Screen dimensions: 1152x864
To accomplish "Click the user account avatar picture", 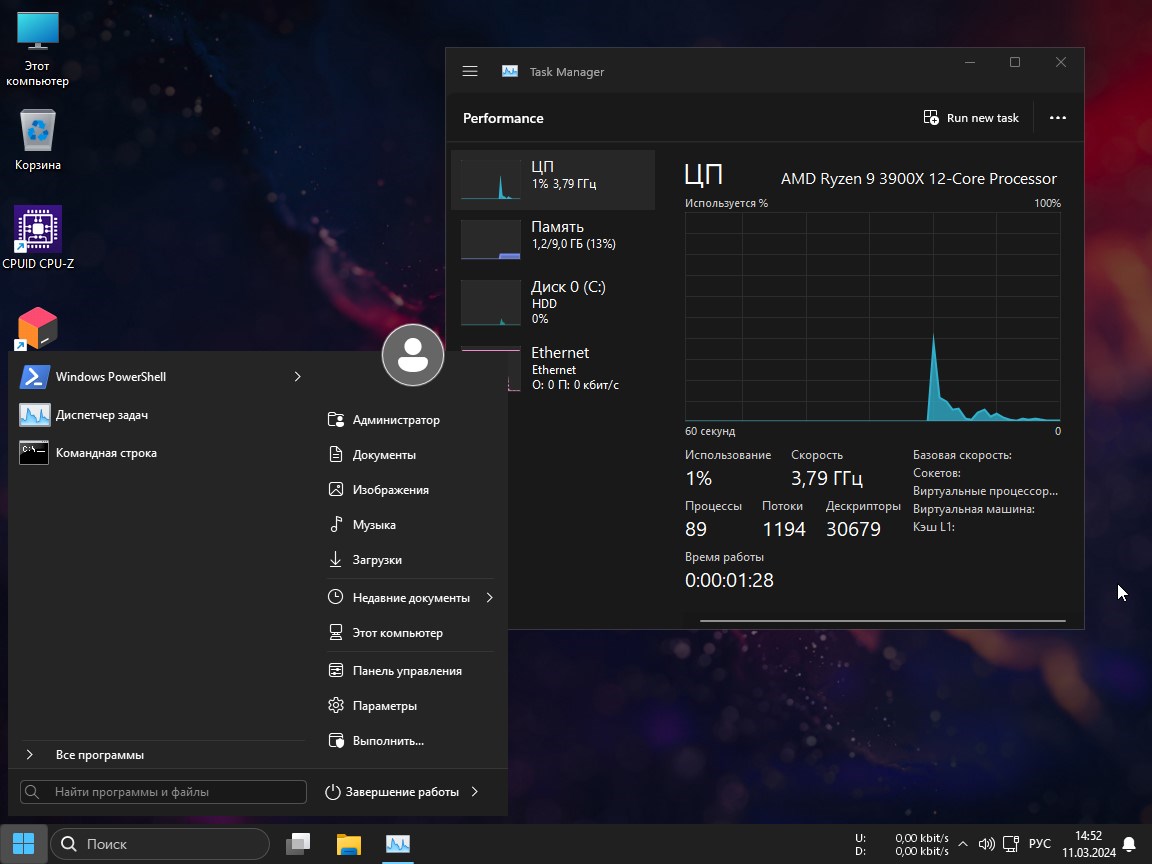I will pyautogui.click(x=413, y=355).
